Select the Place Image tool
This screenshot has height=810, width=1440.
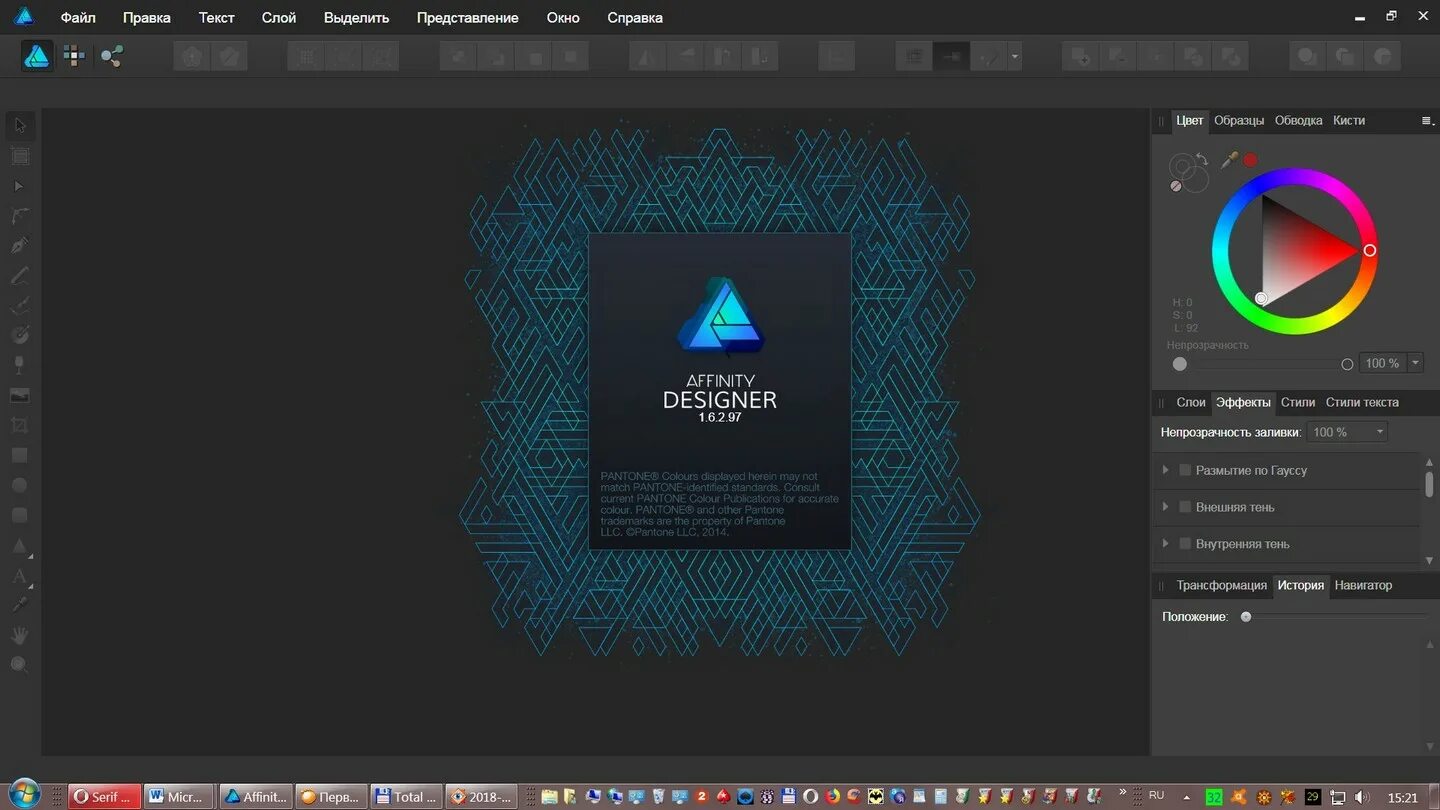pyautogui.click(x=19, y=395)
